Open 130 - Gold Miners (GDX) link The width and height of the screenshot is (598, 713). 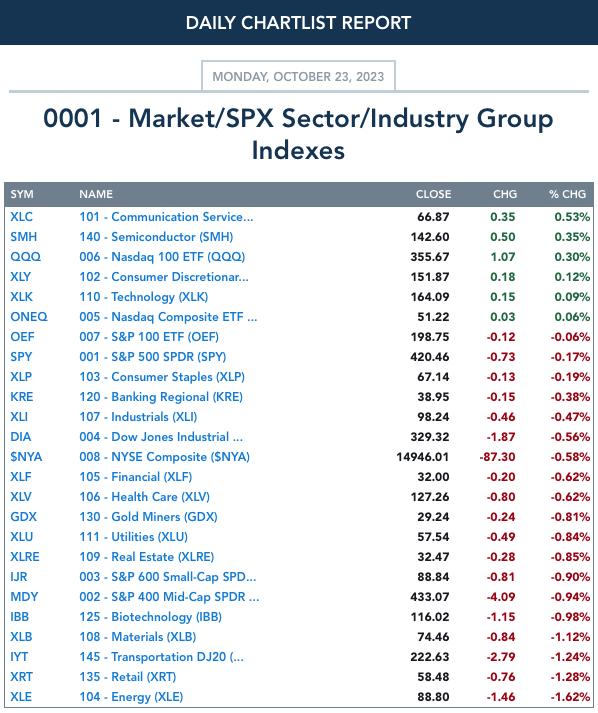click(148, 517)
